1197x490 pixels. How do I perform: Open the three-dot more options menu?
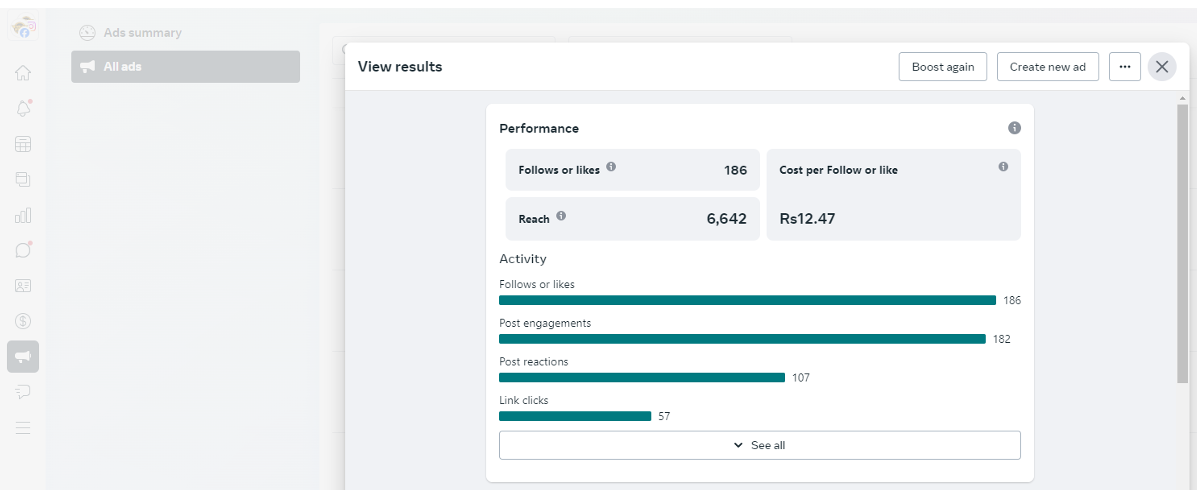tap(1124, 67)
